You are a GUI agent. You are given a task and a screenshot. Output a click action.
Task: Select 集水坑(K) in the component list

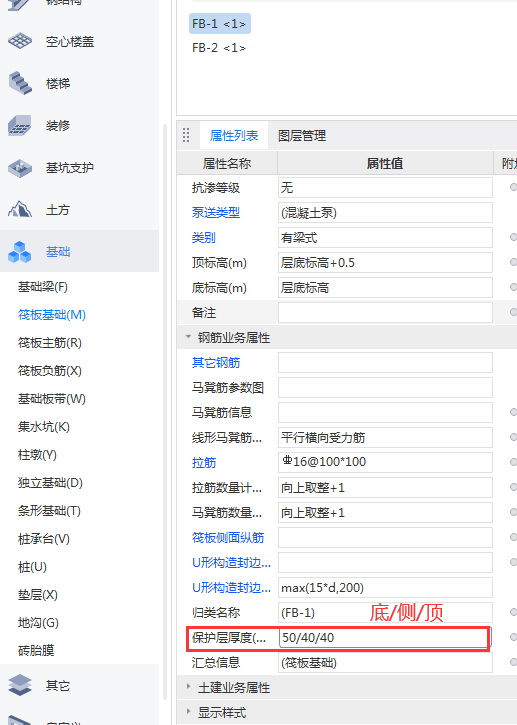(x=43, y=427)
